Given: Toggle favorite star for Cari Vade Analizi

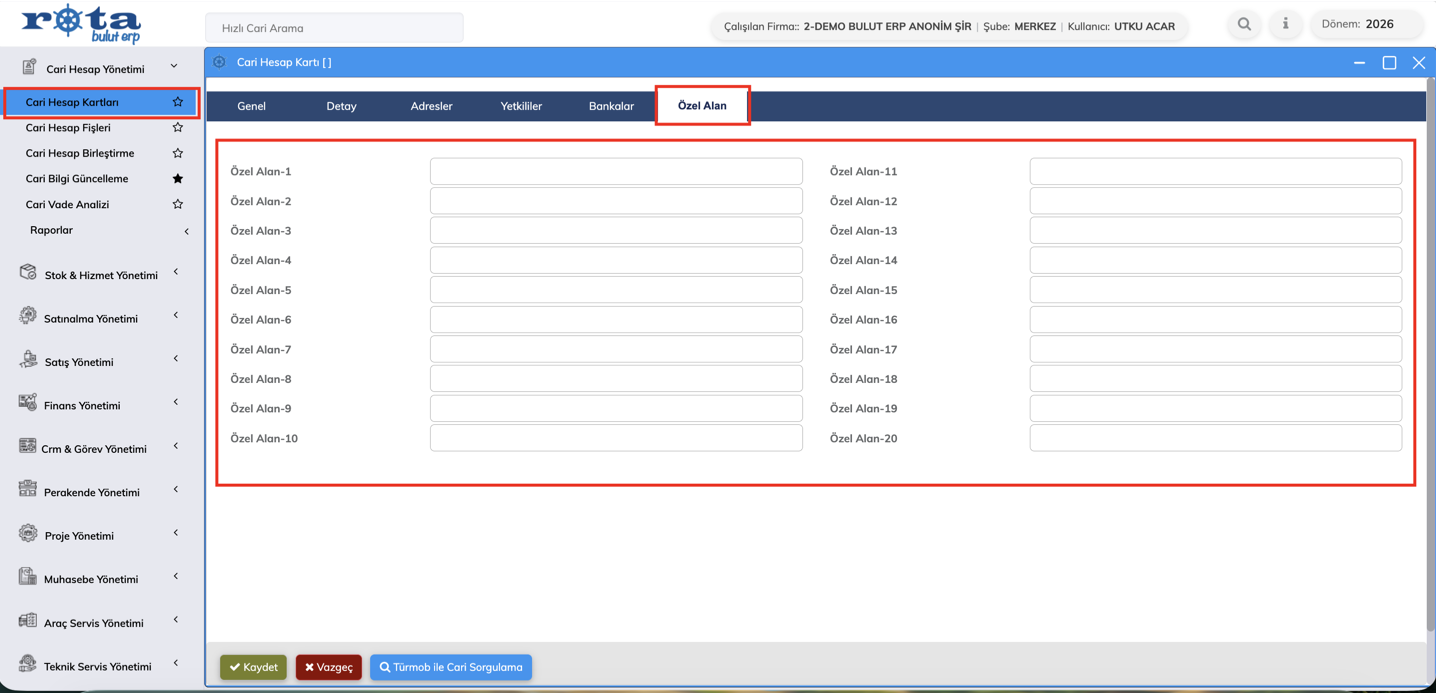Looking at the screenshot, I should (178, 205).
